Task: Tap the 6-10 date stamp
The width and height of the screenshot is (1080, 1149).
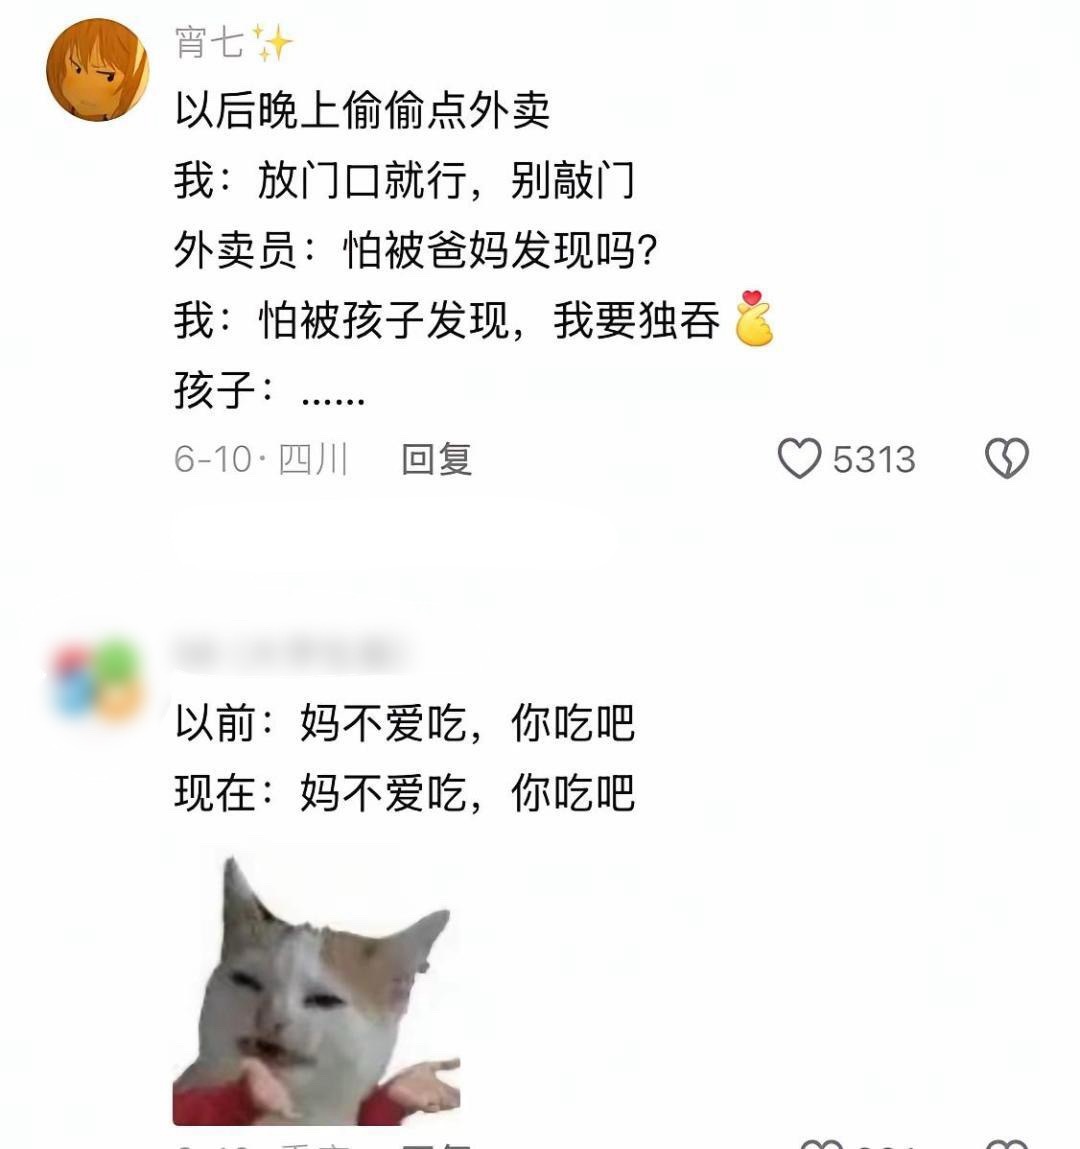Action: pyautogui.click(x=212, y=459)
